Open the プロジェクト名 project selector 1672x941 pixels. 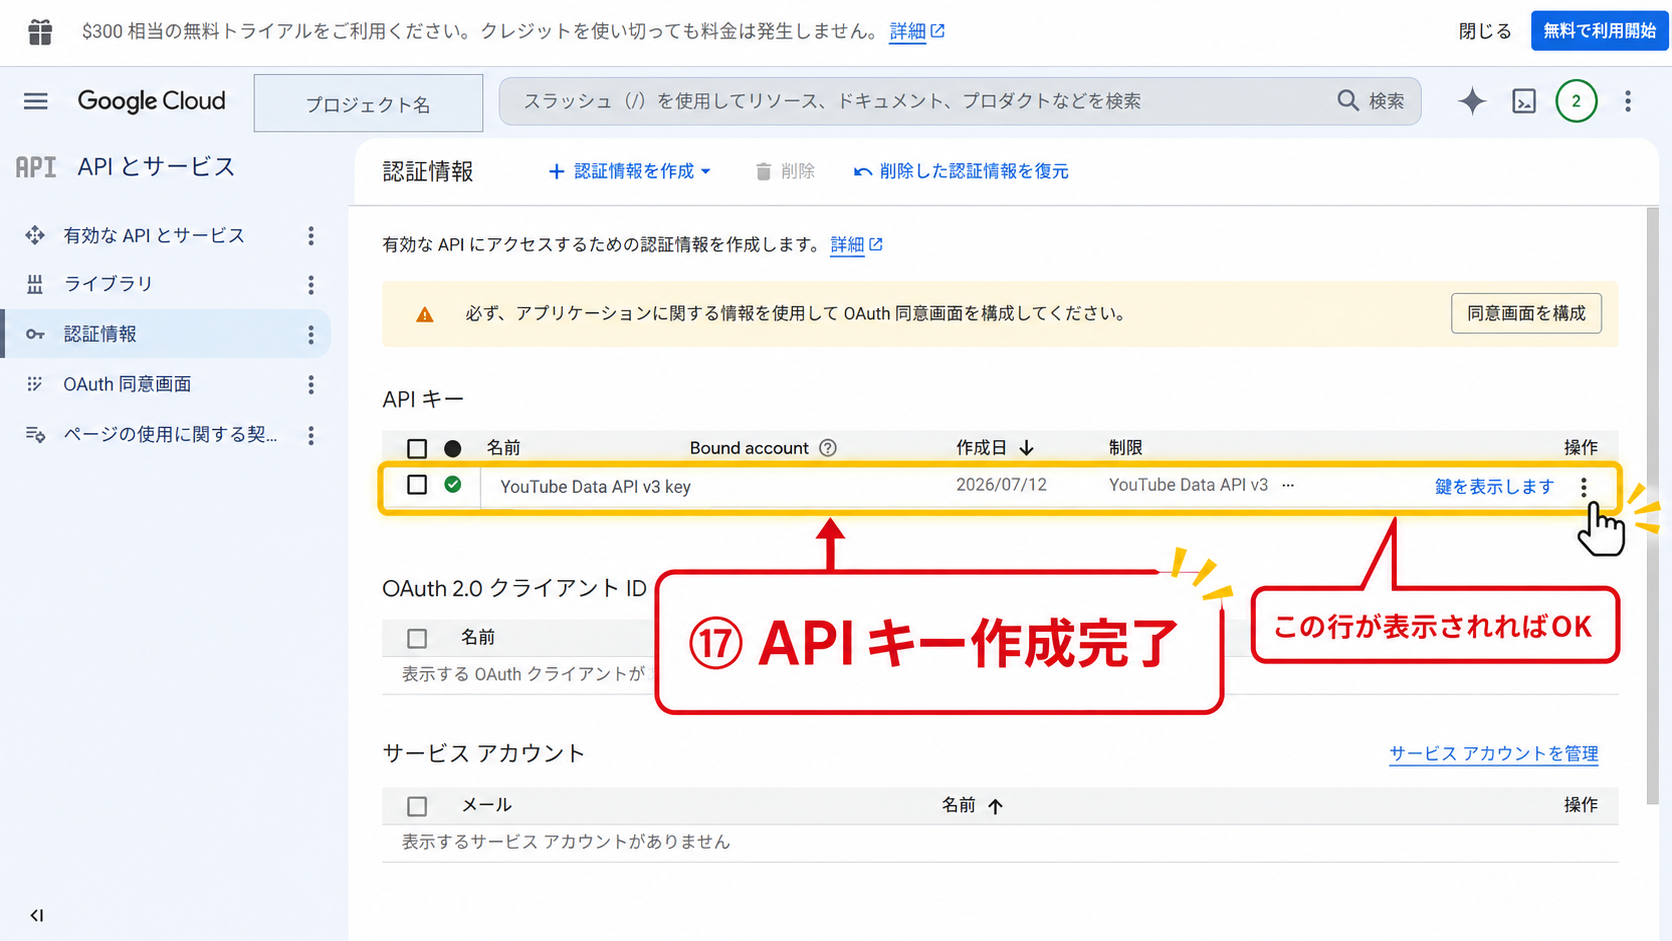pos(368,103)
